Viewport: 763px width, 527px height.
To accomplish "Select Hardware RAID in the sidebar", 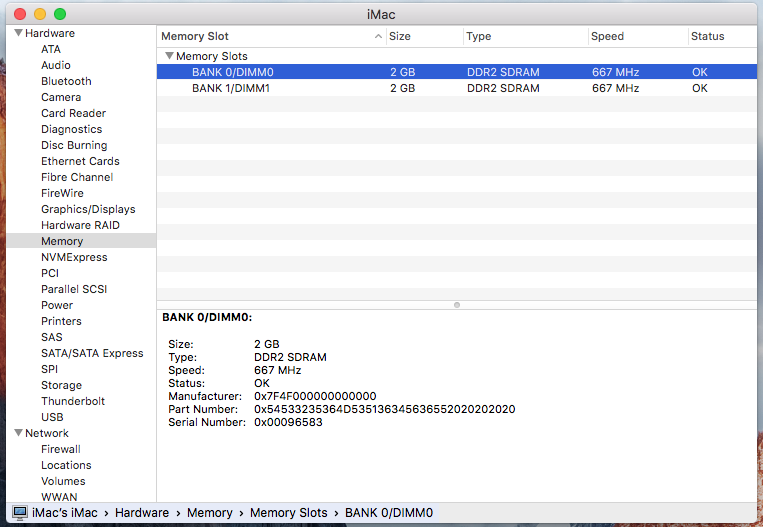I will pyautogui.click(x=80, y=225).
